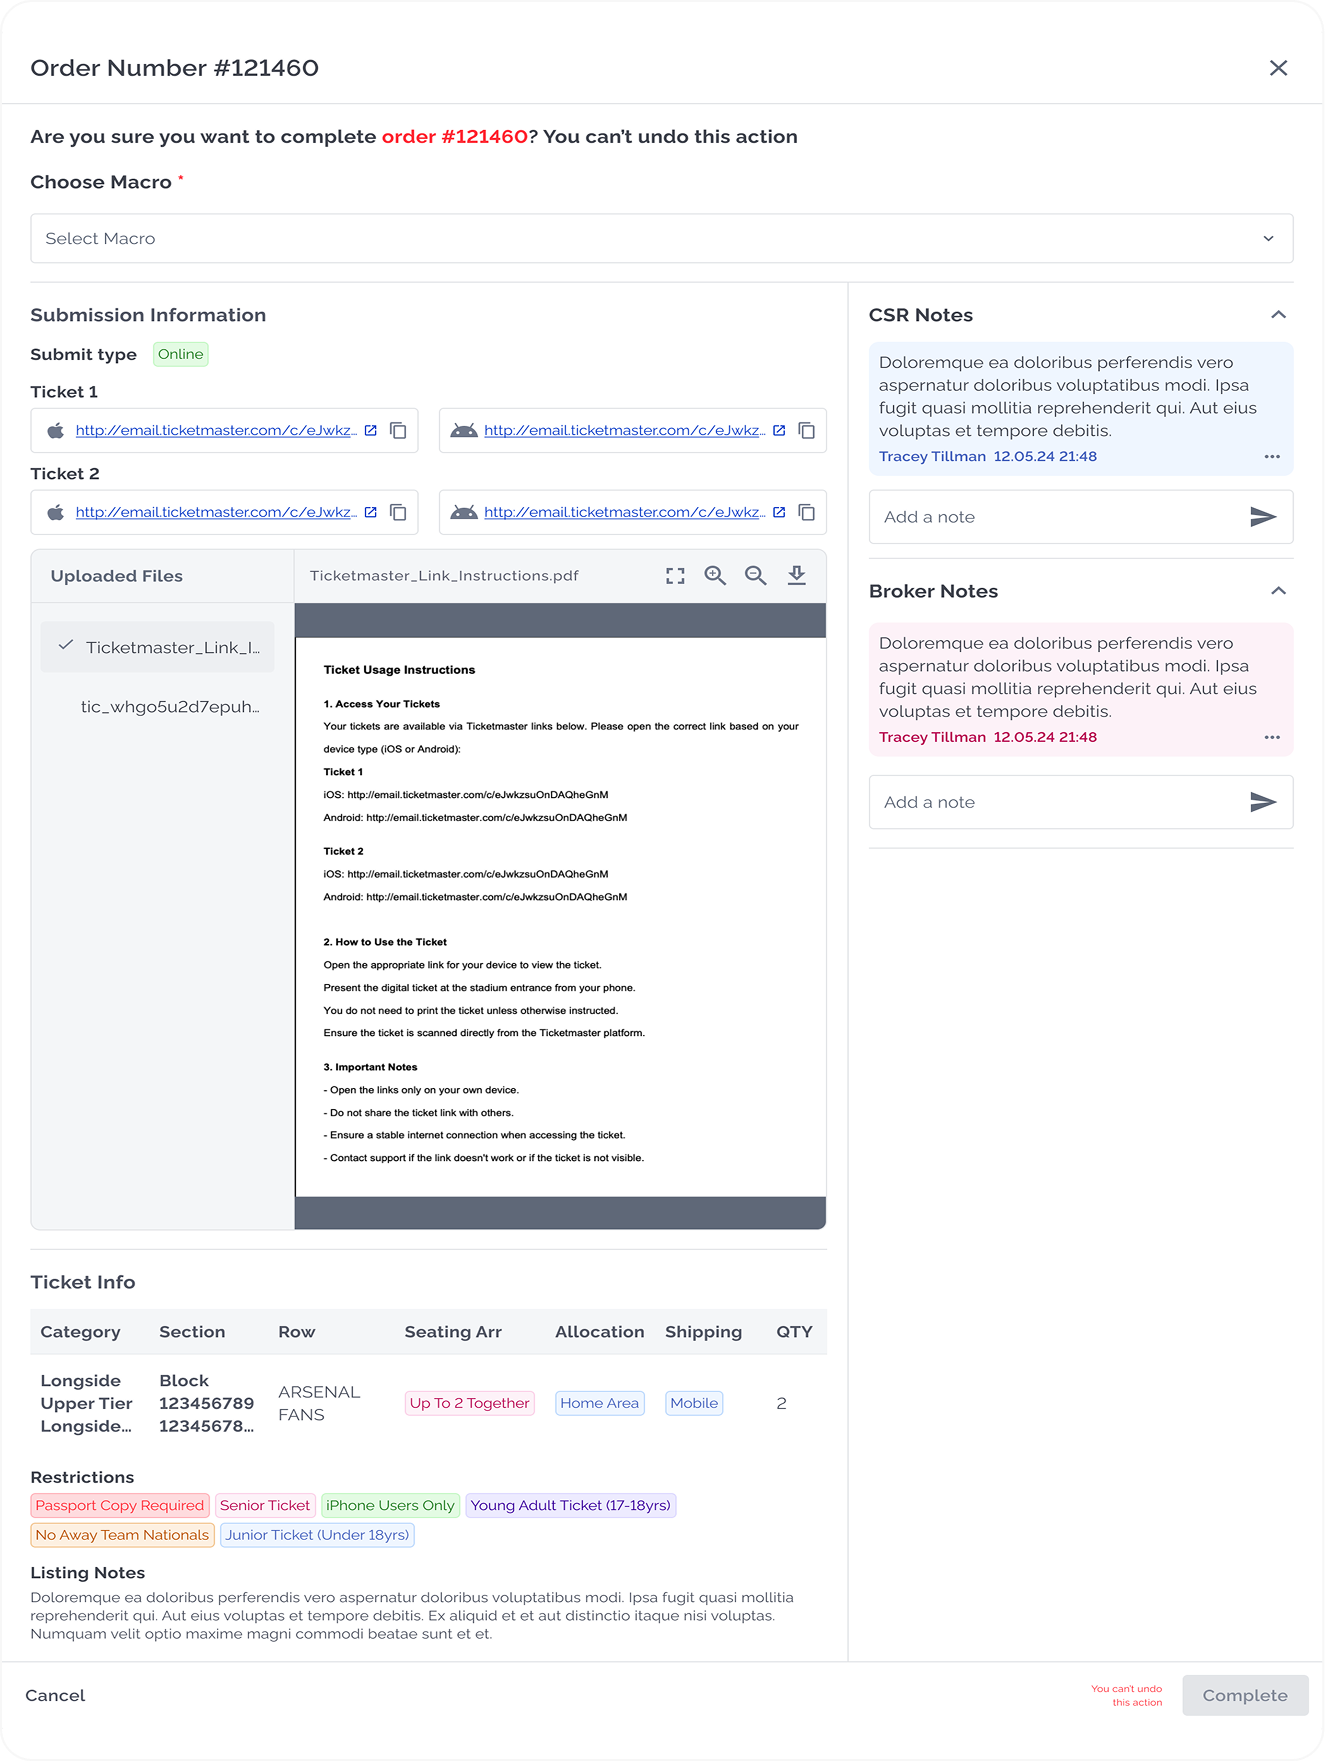
Task: Open the Select Macro dropdown
Action: click(661, 239)
